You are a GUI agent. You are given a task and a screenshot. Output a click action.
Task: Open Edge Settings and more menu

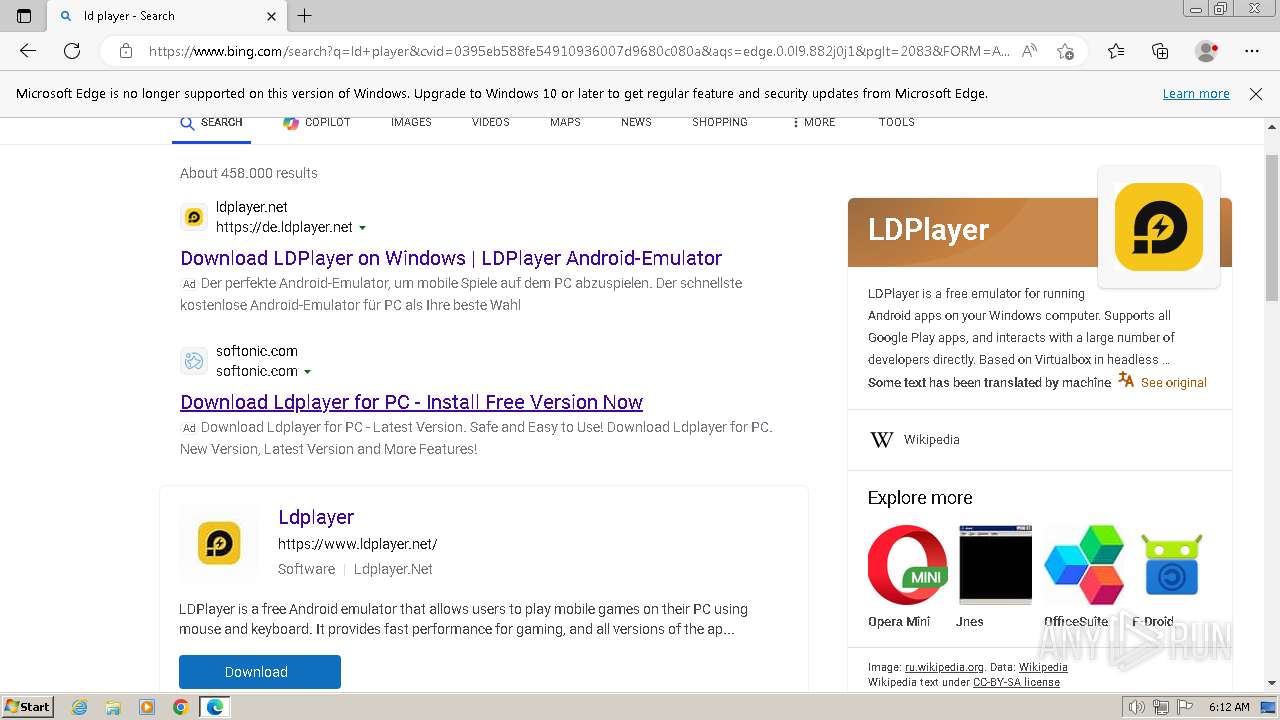1252,51
